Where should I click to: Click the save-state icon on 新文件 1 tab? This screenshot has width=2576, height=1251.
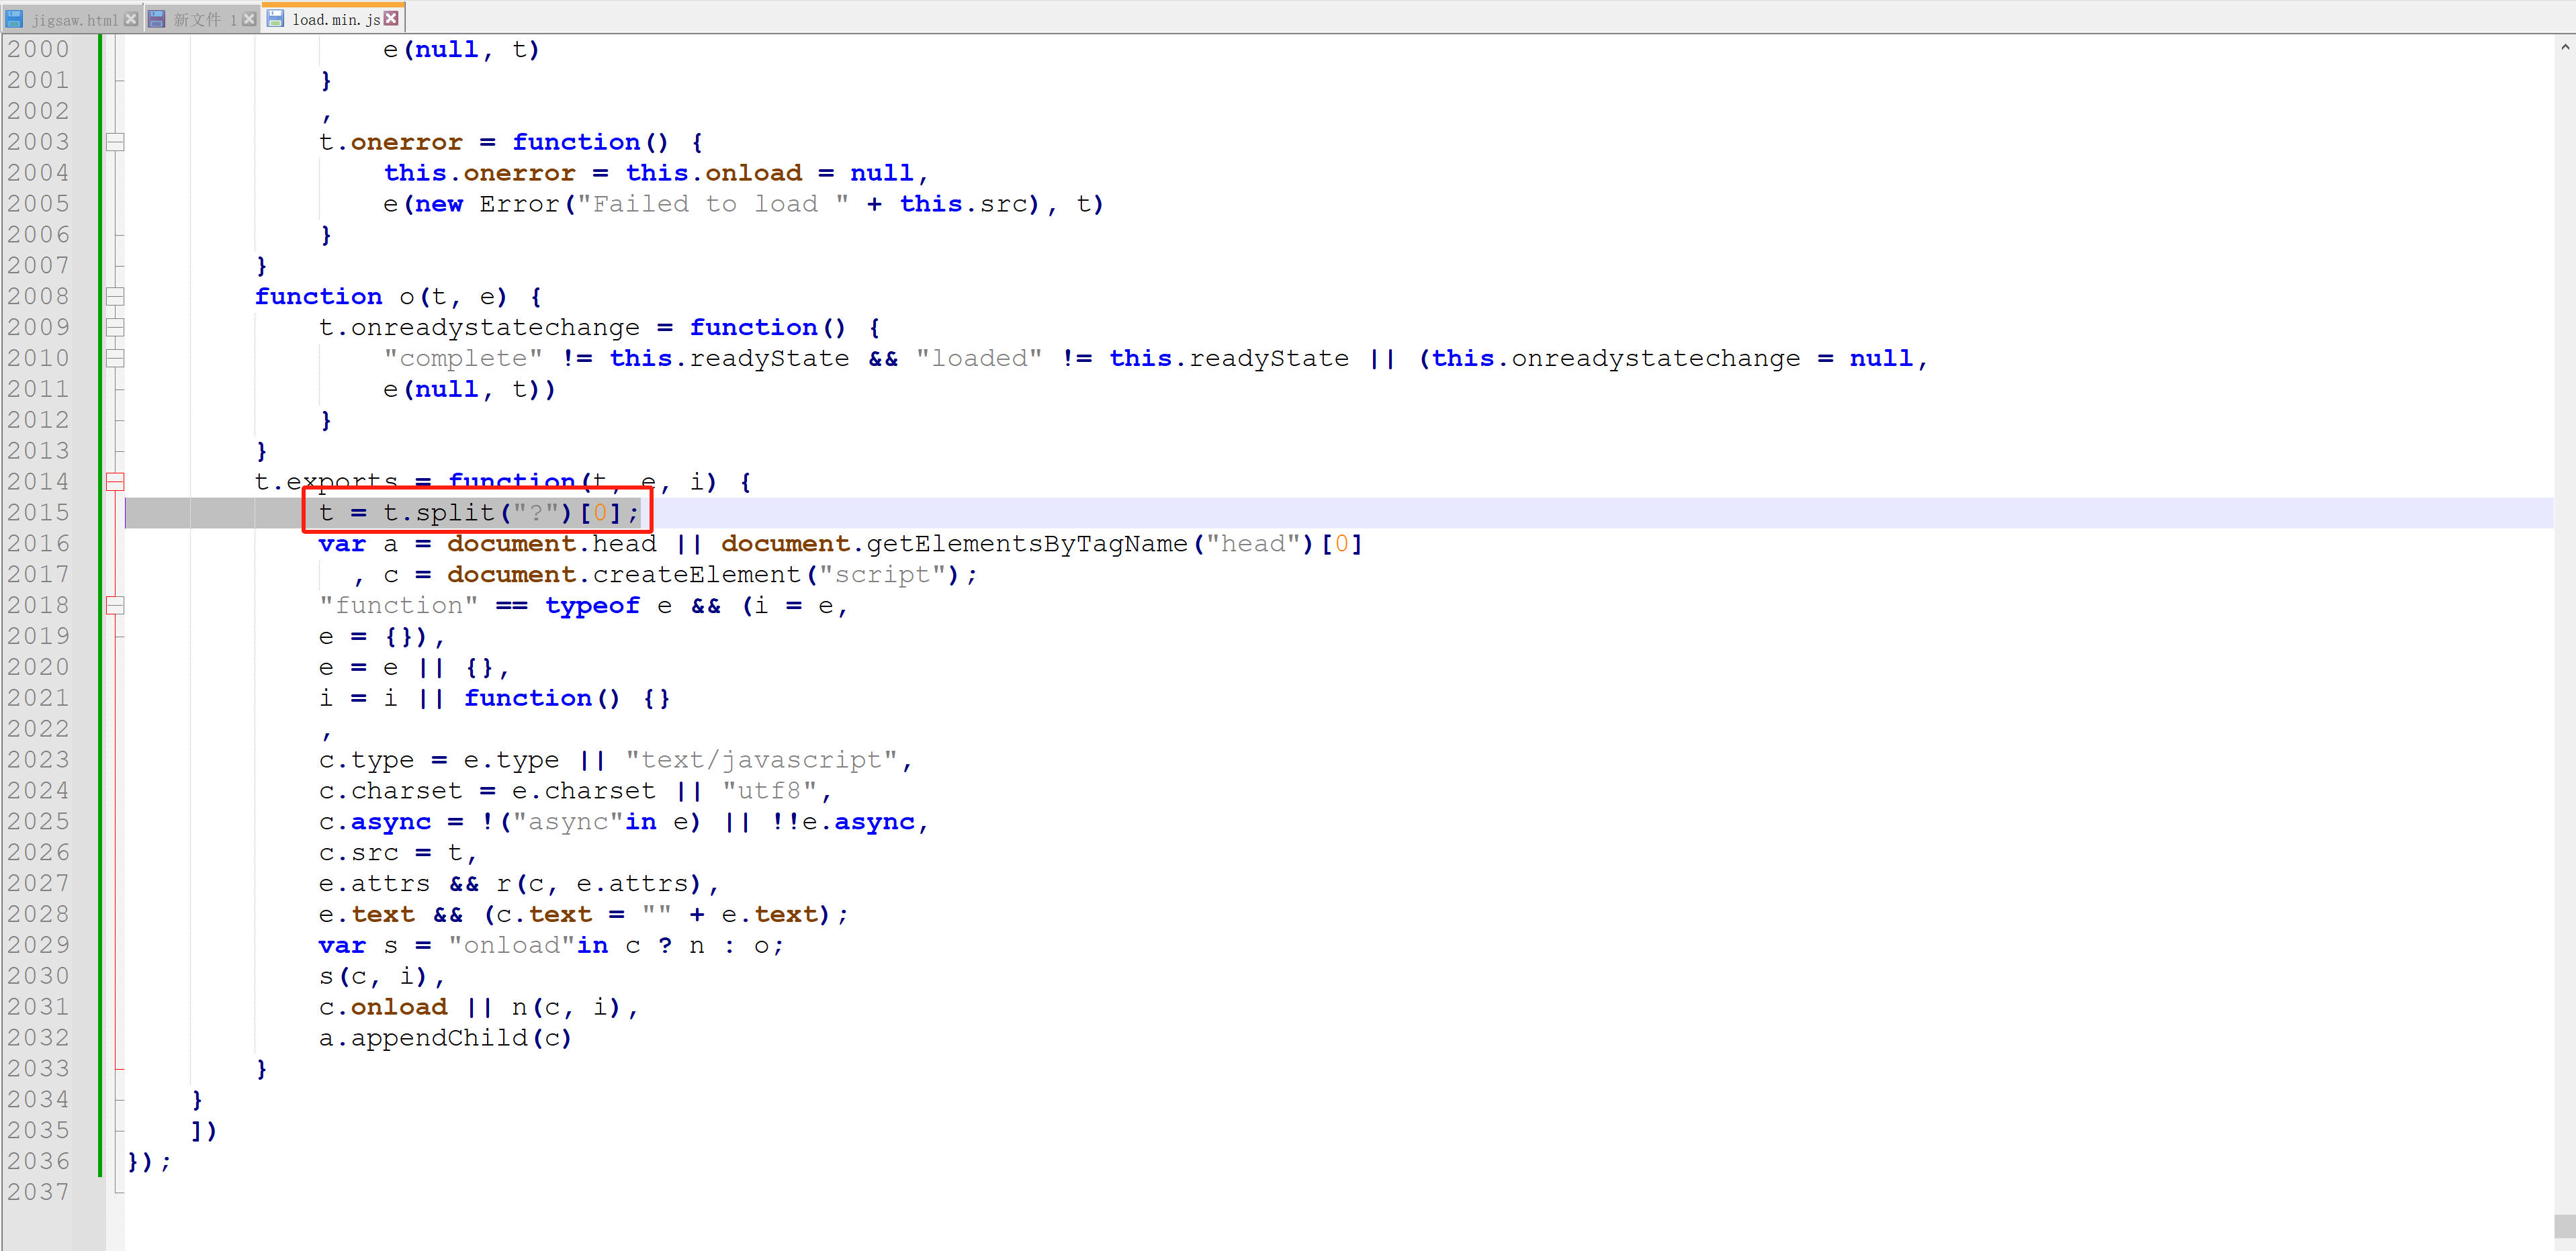157,19
